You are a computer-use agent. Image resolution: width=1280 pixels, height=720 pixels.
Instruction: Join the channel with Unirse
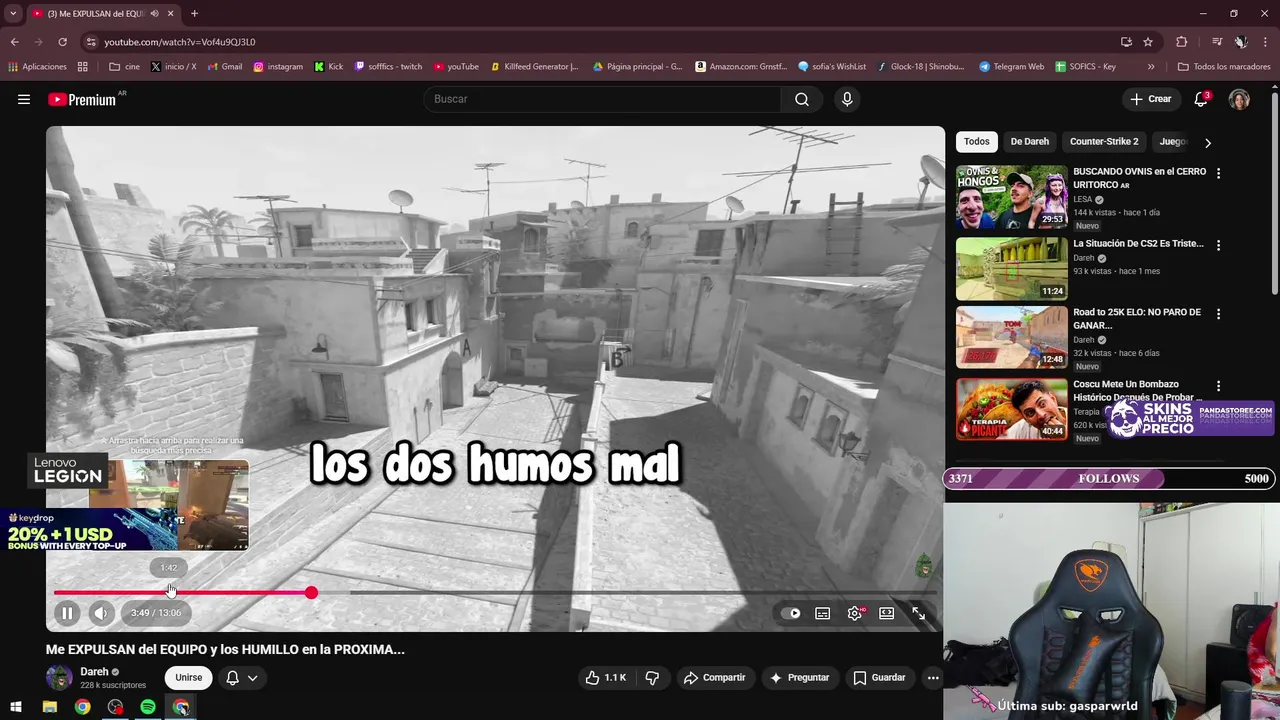[189, 678]
